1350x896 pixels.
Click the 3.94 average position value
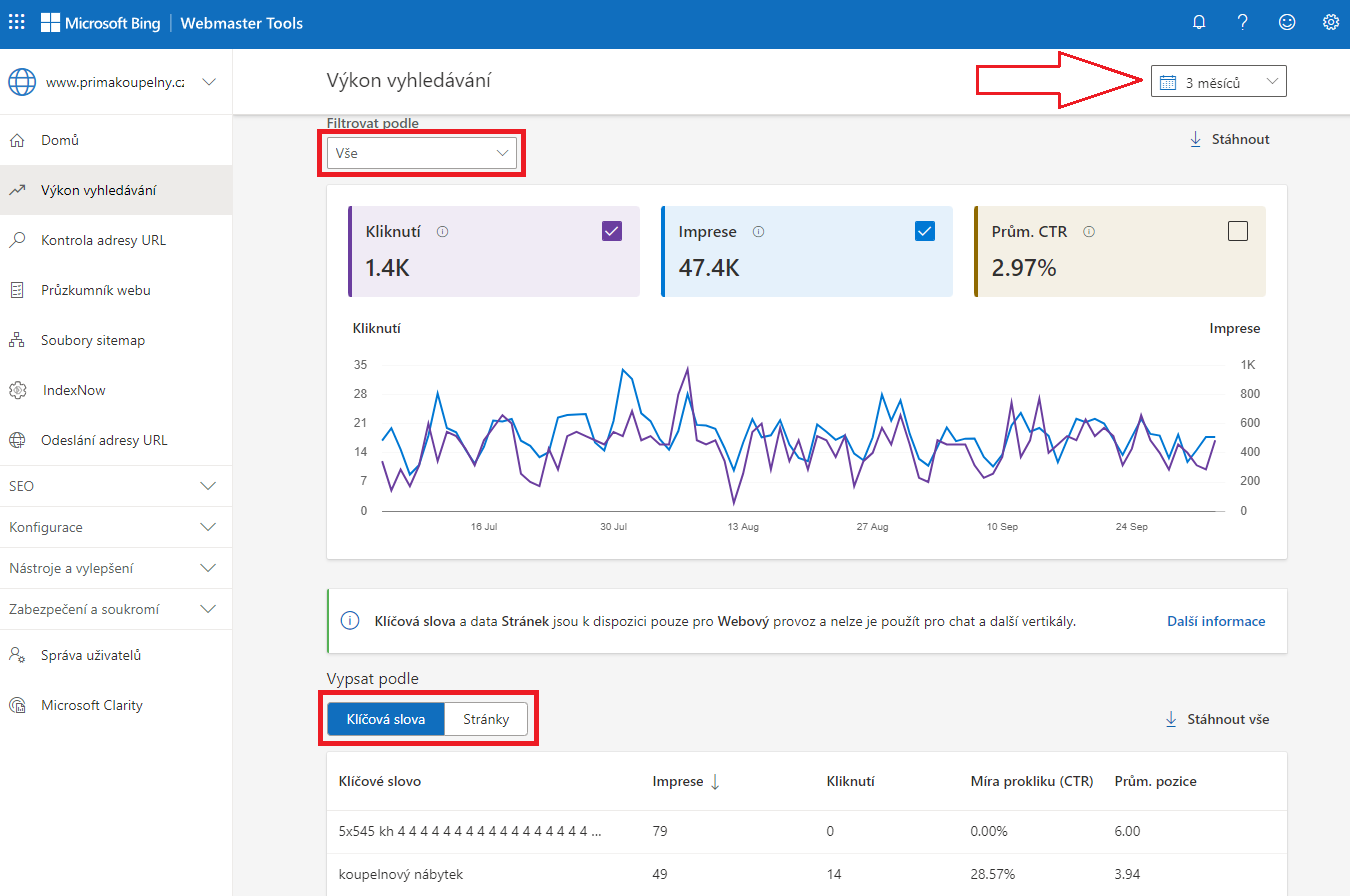(1128, 874)
